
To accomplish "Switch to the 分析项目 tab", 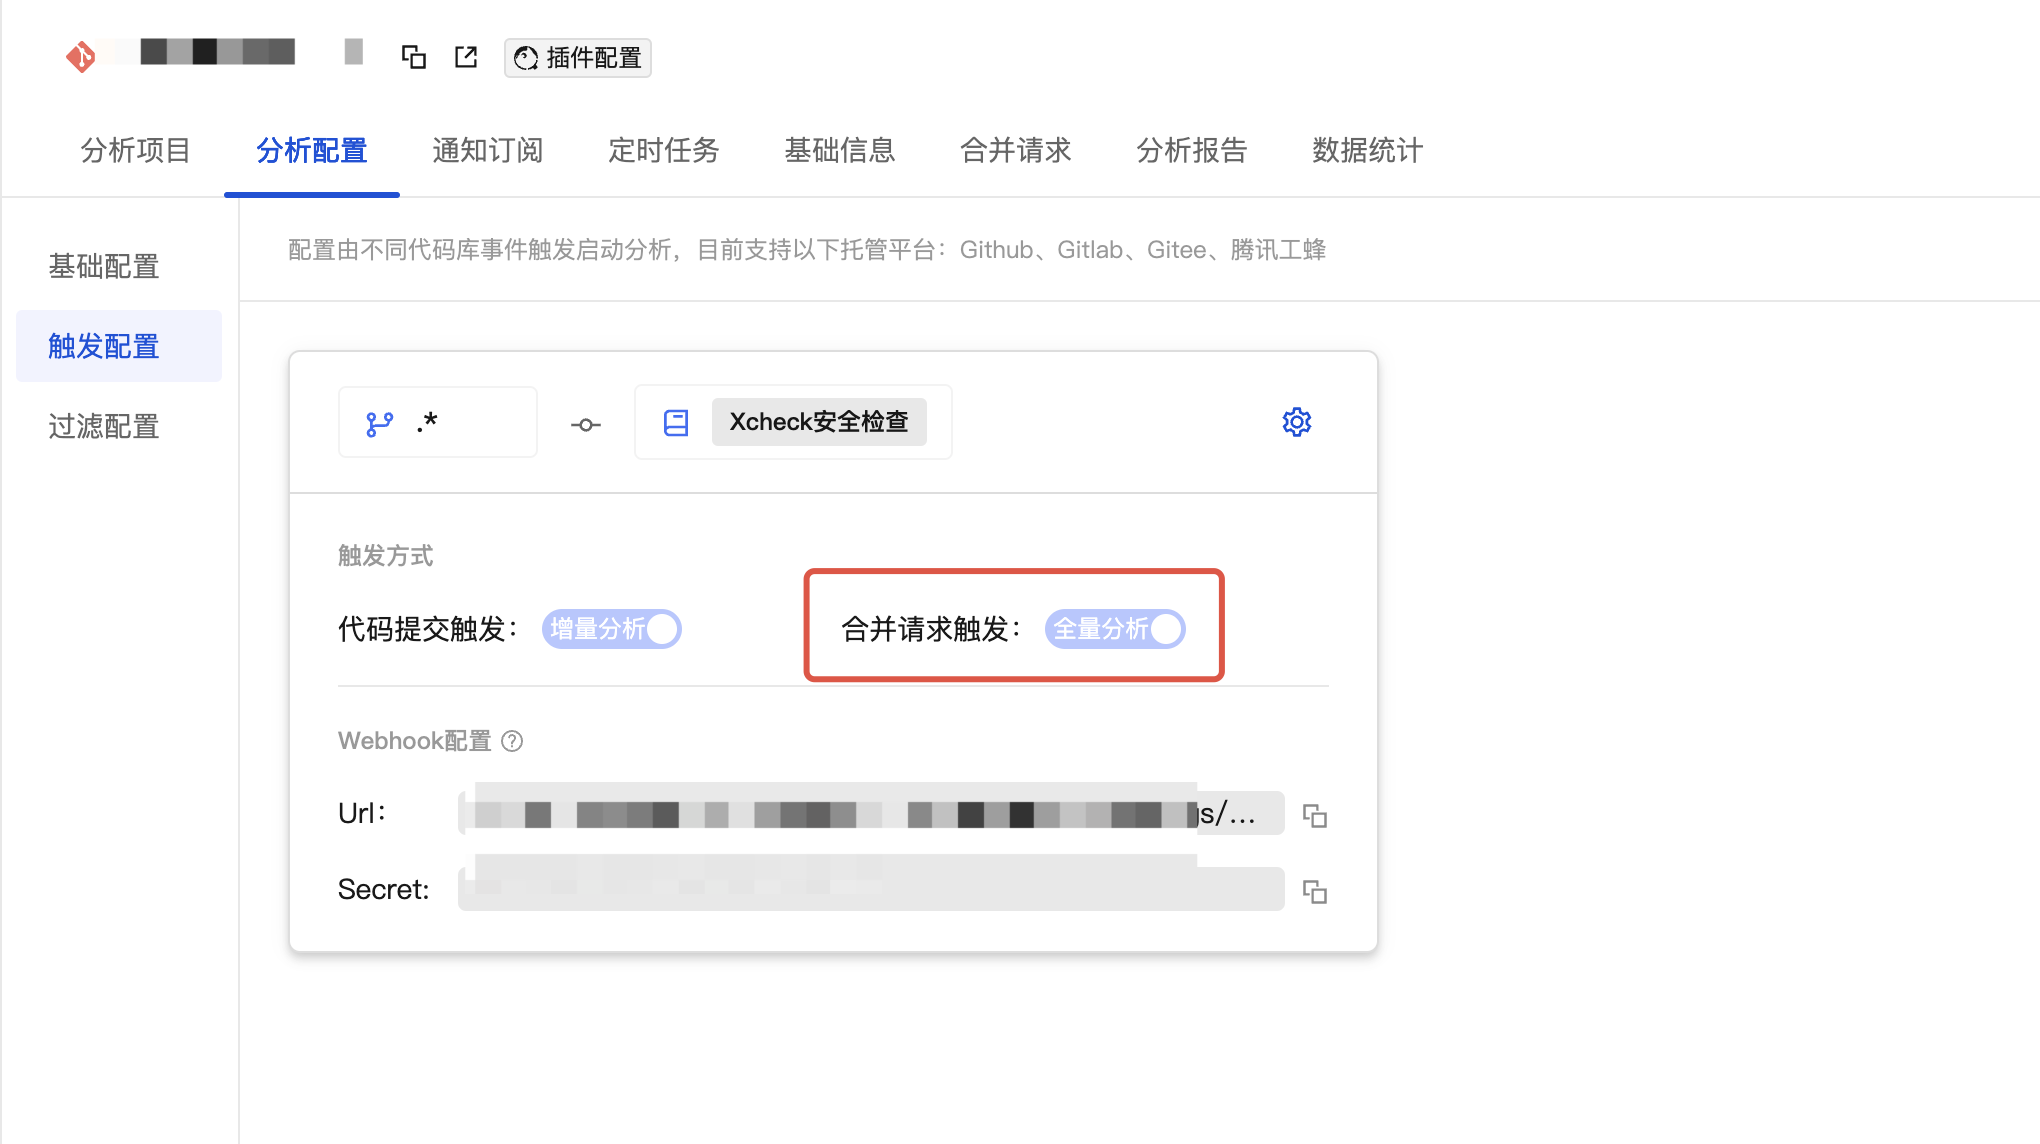I will [136, 150].
